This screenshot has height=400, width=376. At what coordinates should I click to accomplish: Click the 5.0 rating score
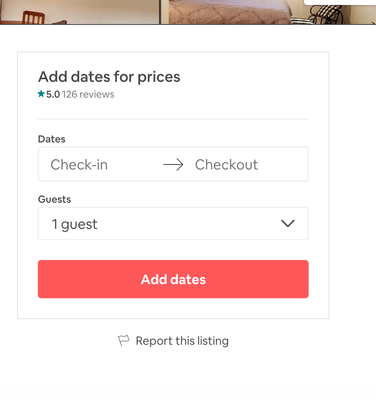[x=53, y=94]
